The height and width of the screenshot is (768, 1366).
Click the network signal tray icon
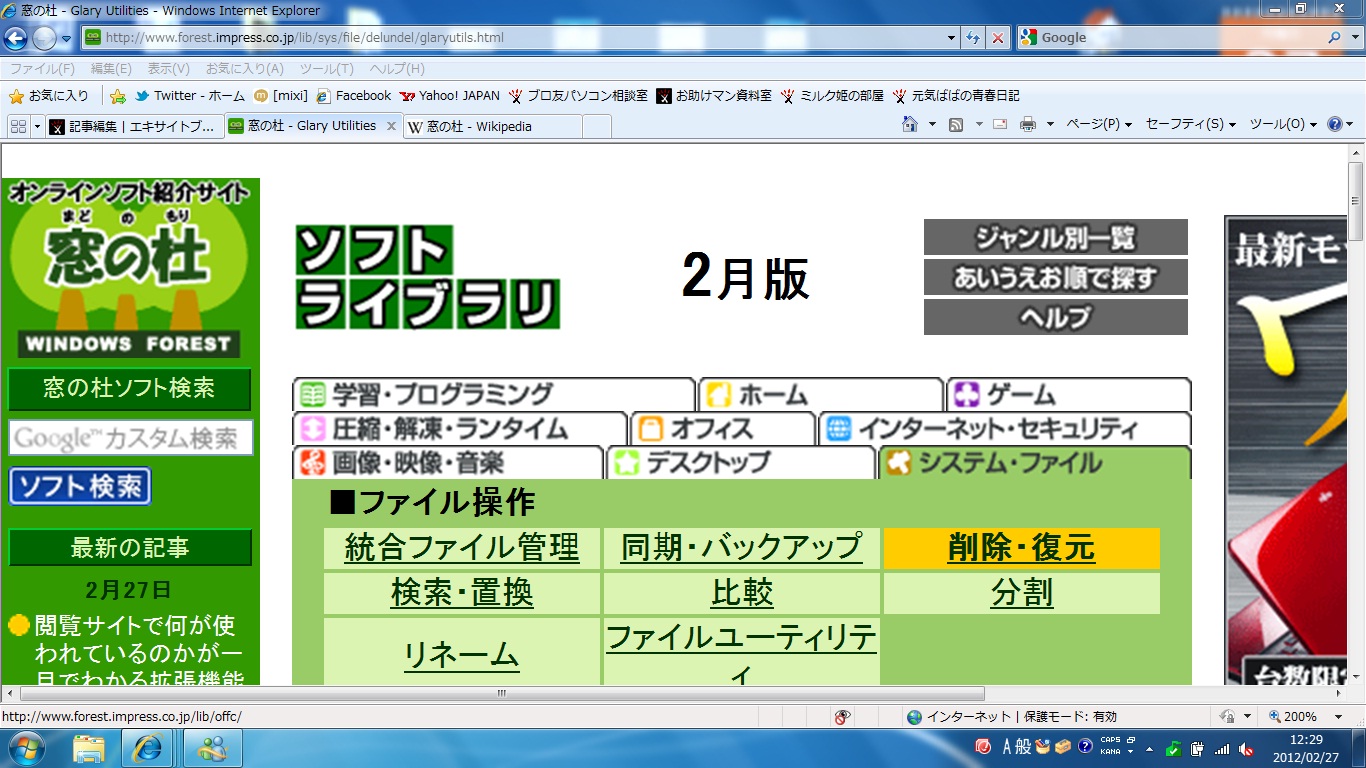[1222, 748]
